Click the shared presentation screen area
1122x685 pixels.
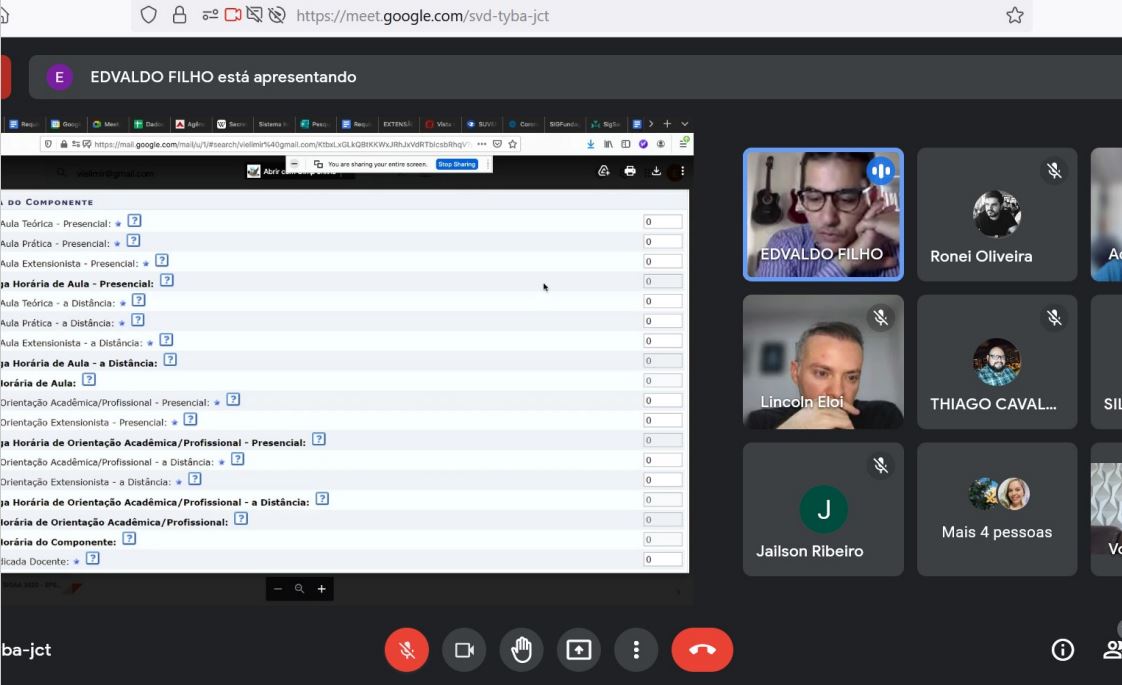[344, 360]
